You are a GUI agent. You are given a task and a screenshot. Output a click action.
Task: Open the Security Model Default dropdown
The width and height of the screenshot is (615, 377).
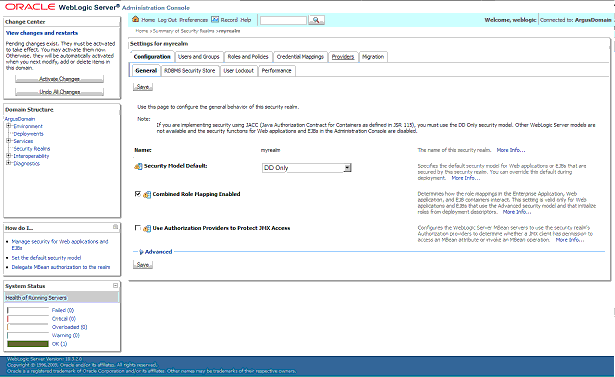point(306,168)
